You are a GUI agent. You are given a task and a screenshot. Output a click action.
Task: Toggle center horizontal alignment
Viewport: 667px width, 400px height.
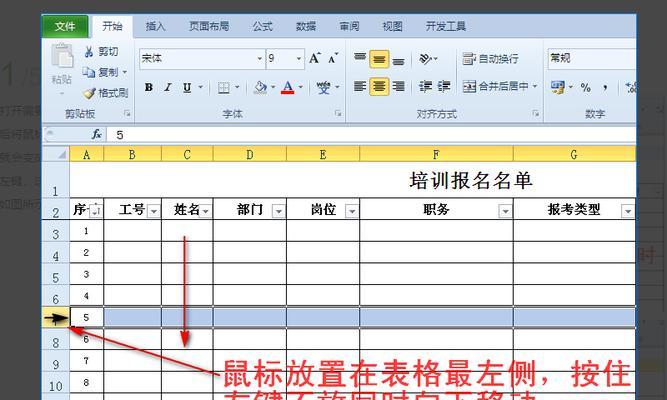[x=379, y=87]
